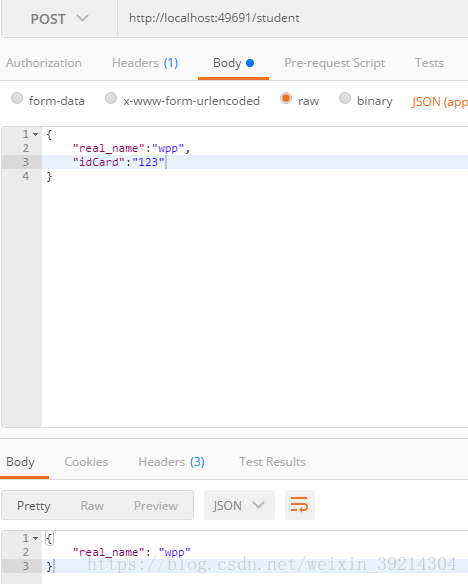Switch response view to Raw
The height and width of the screenshot is (584, 468).
pyautogui.click(x=92, y=505)
